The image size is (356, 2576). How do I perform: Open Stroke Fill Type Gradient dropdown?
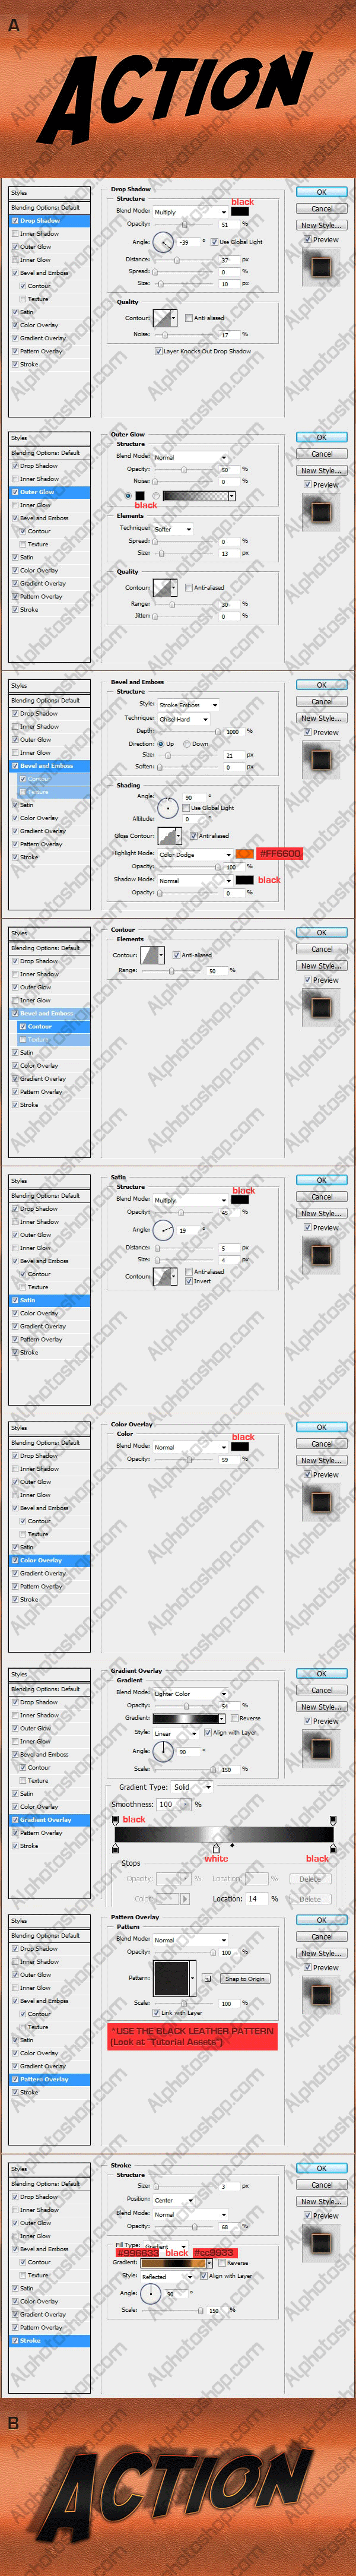click(x=165, y=2246)
